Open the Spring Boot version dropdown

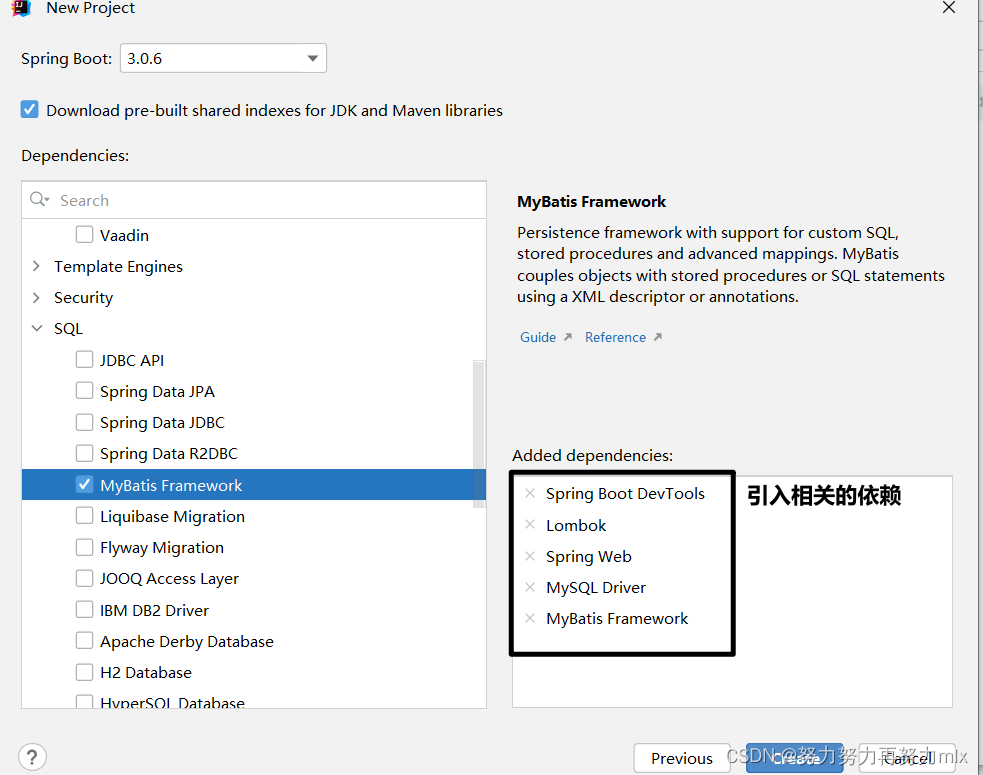pos(223,58)
